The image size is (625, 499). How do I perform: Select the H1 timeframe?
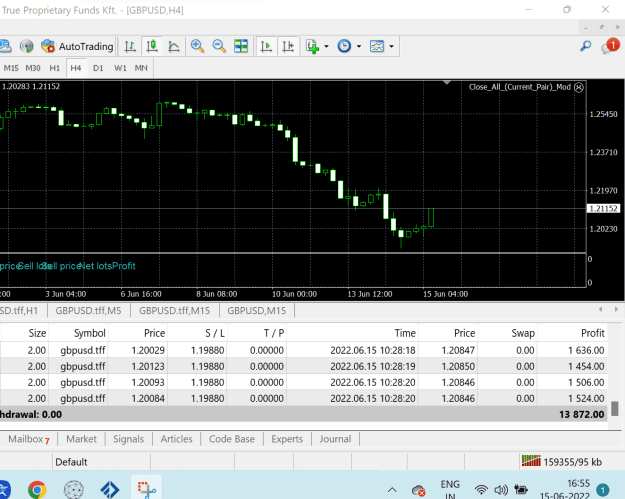pyautogui.click(x=55, y=68)
